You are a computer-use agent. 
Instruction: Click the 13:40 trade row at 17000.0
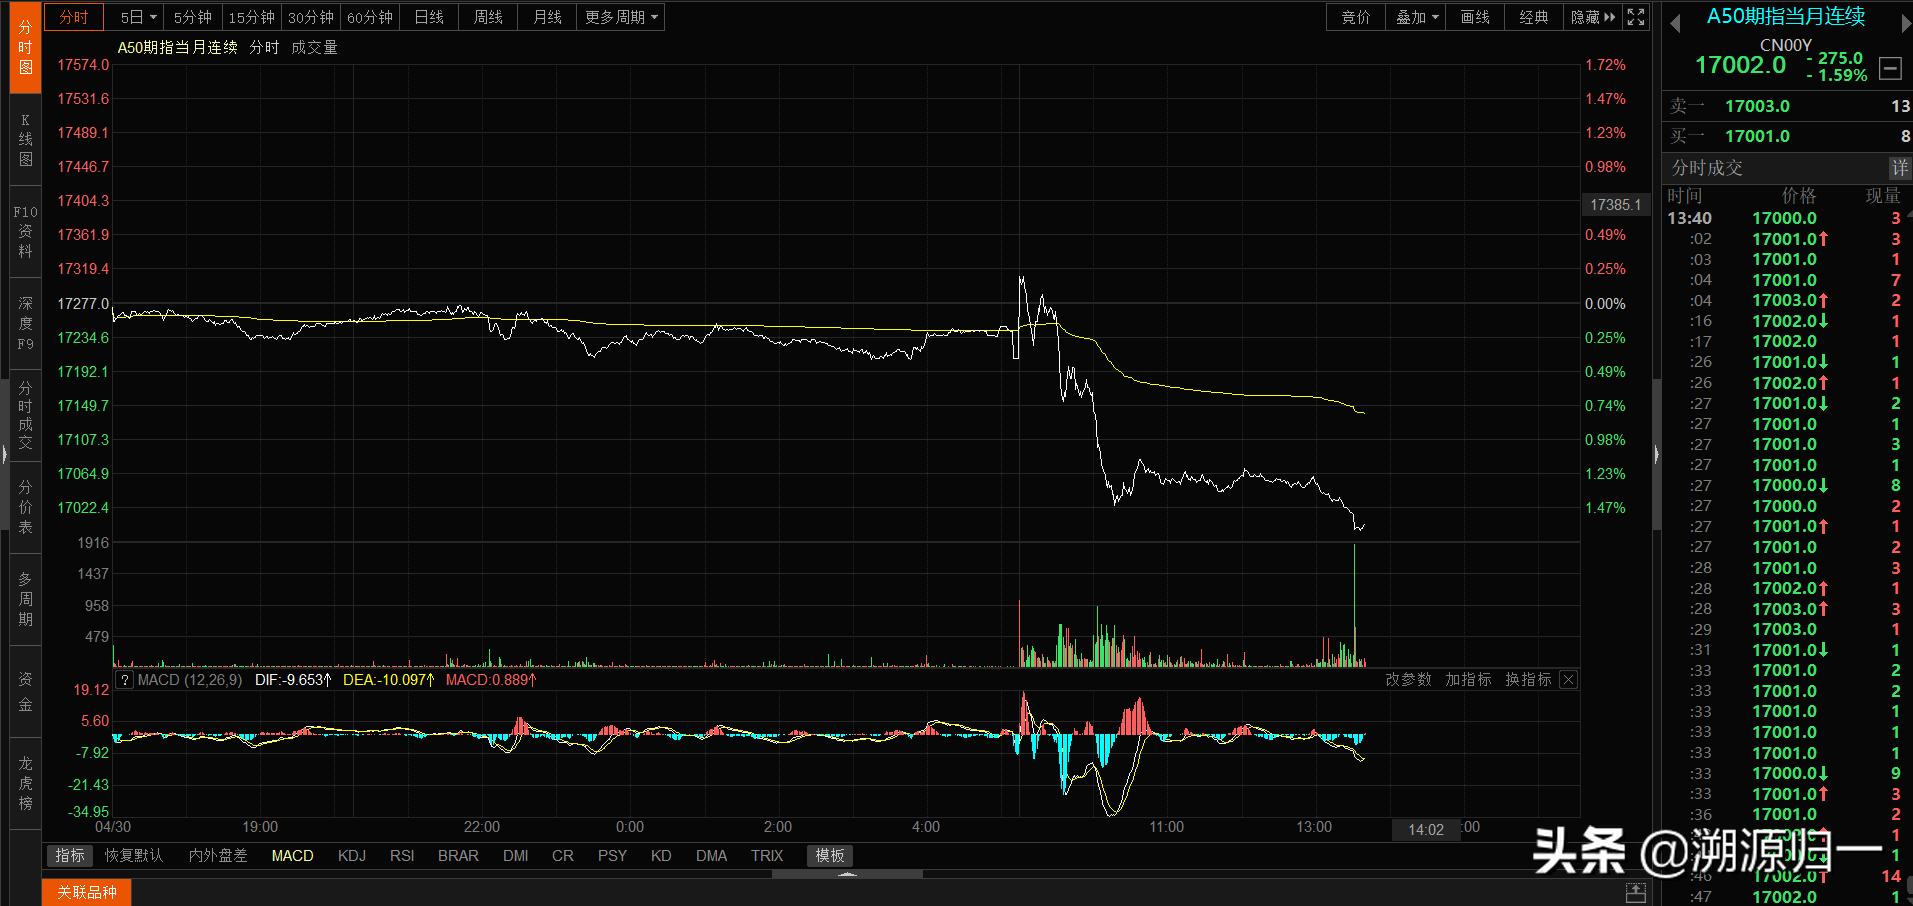coord(1787,218)
